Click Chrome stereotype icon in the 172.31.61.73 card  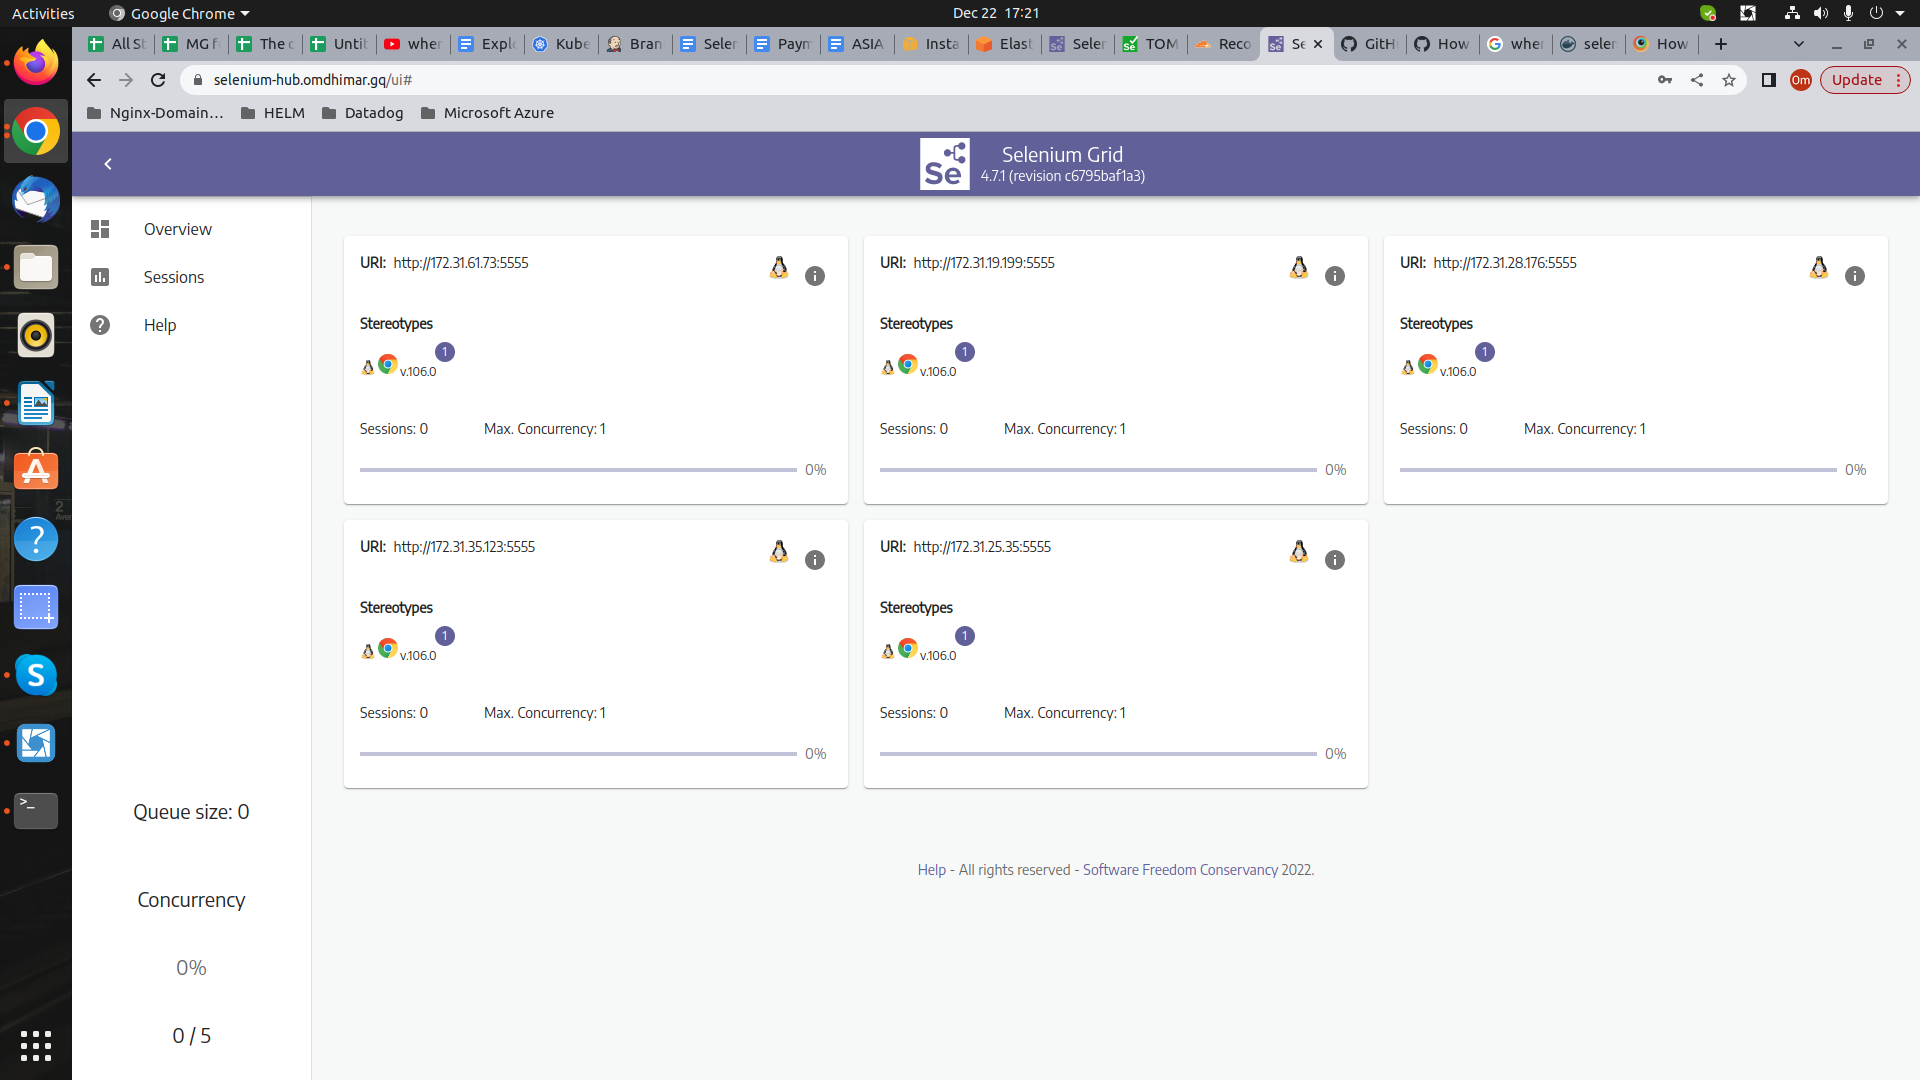click(x=388, y=365)
